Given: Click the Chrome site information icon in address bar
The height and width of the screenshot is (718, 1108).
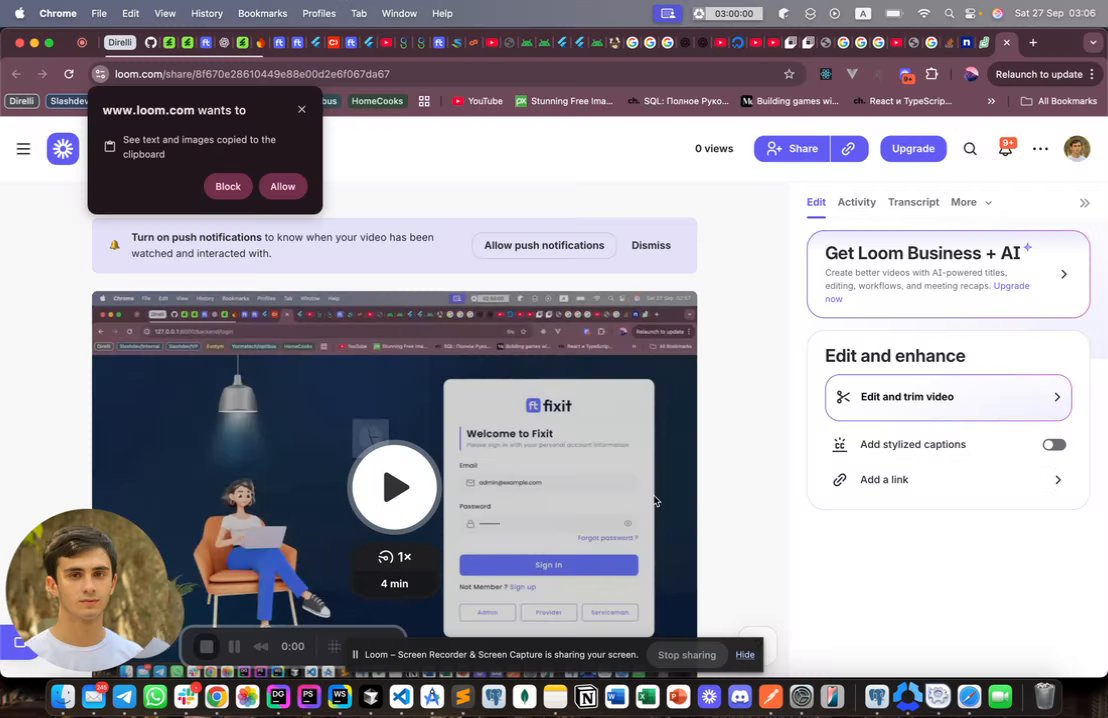Looking at the screenshot, I should click(x=100, y=74).
